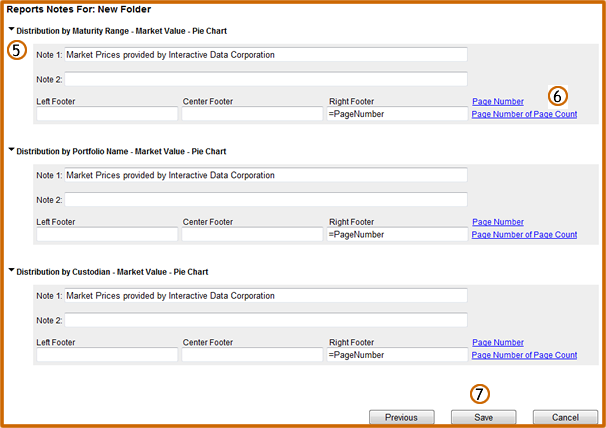606x428 pixels.
Task: Click Page Number of Page Count in Portfolio Name
Action: click(x=524, y=235)
